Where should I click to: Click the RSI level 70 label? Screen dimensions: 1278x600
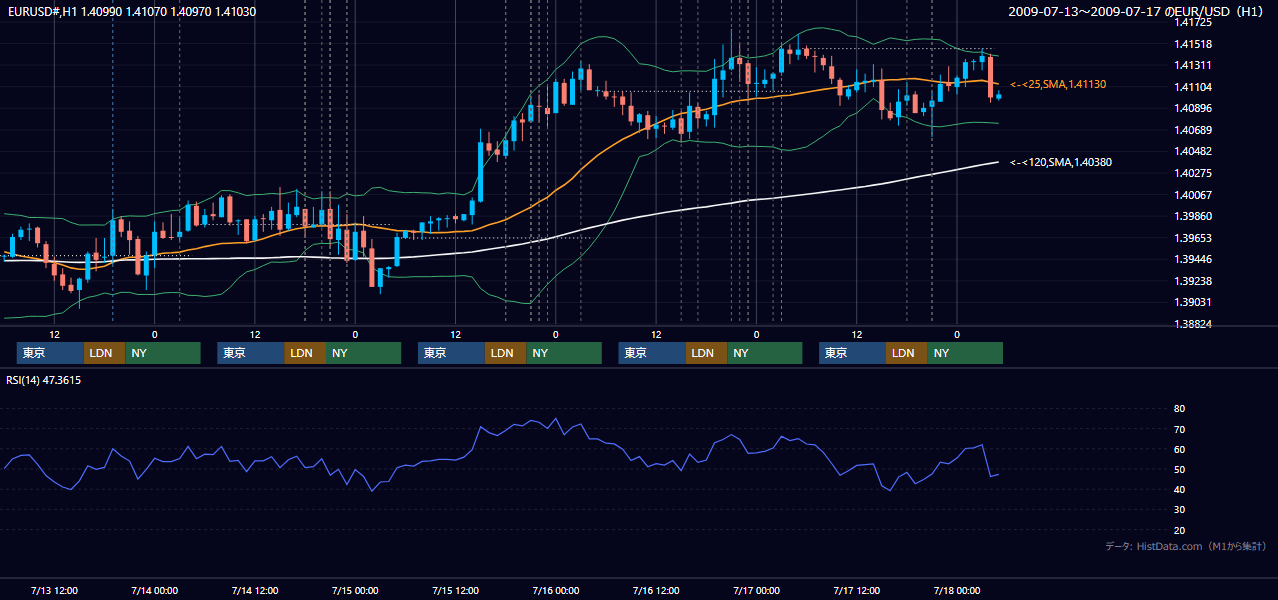1180,429
